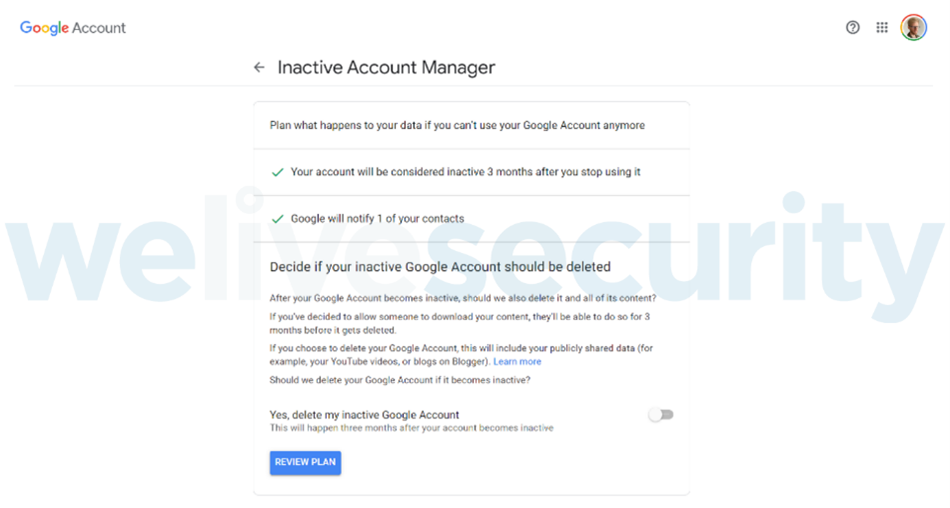Click the 'Should we delete your Google Account' question
The width and height of the screenshot is (950, 508).
(x=400, y=380)
